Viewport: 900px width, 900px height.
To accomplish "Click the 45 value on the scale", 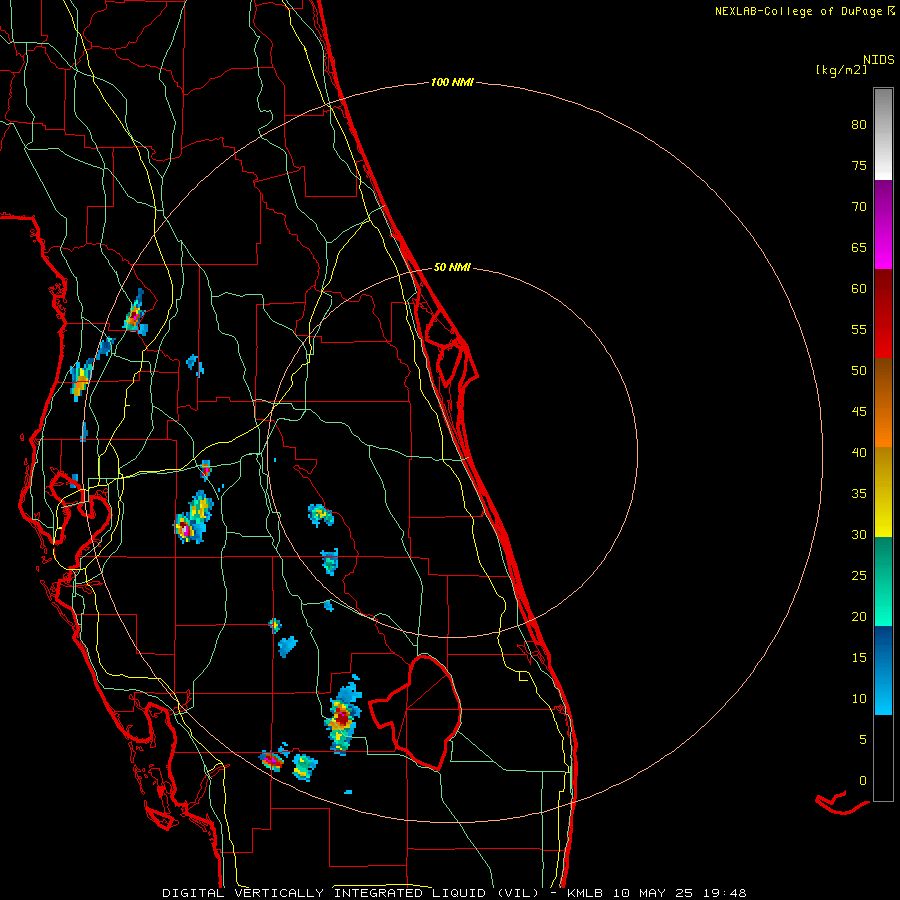I will [x=859, y=412].
